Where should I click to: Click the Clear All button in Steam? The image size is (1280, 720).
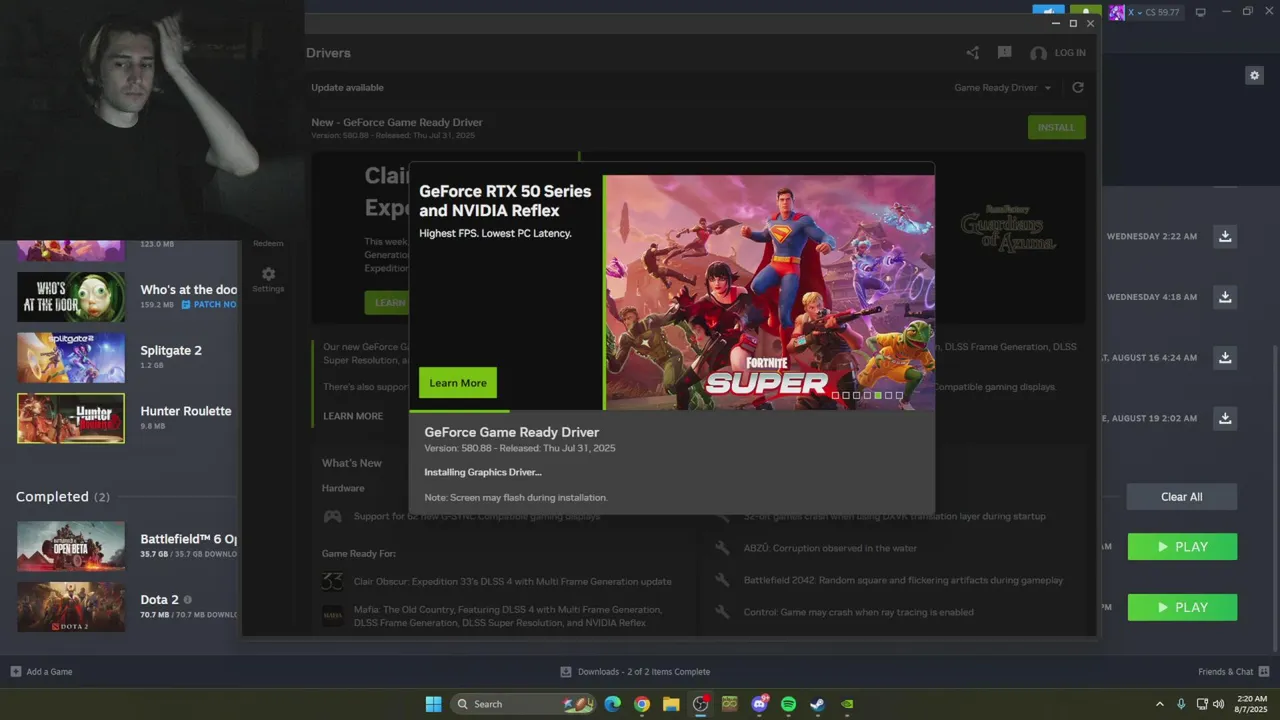point(1181,497)
